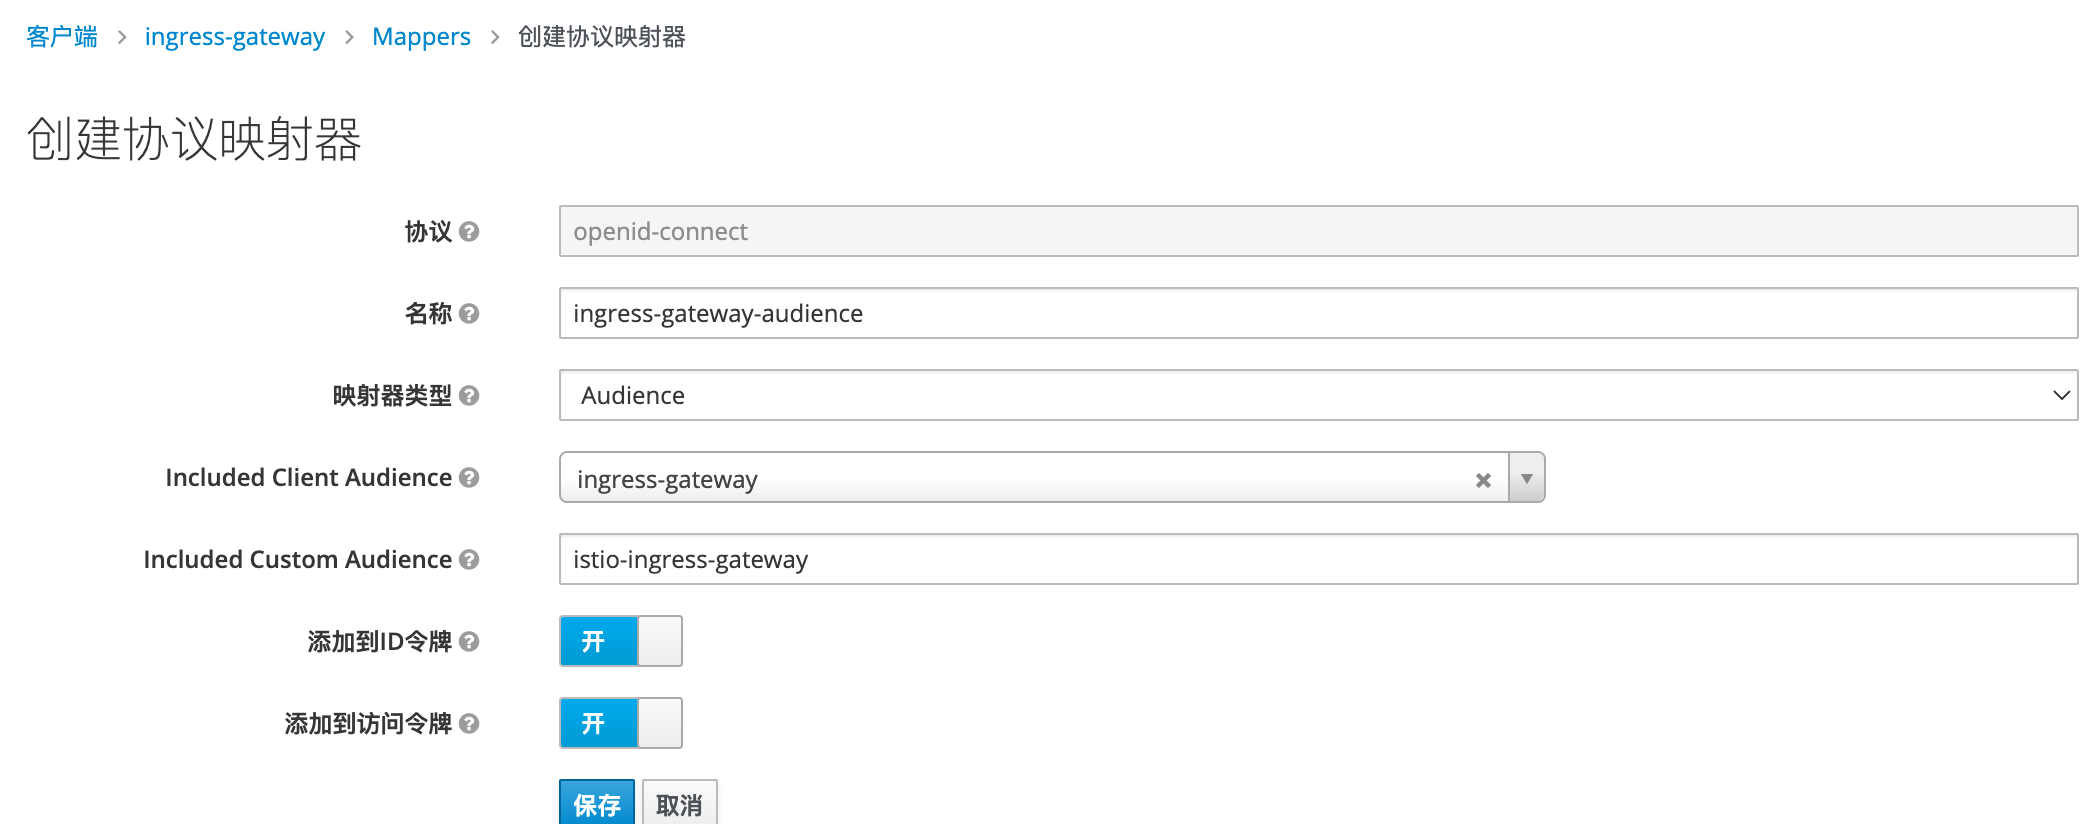Expand the Included Client Audience selector arrow

(1527, 479)
